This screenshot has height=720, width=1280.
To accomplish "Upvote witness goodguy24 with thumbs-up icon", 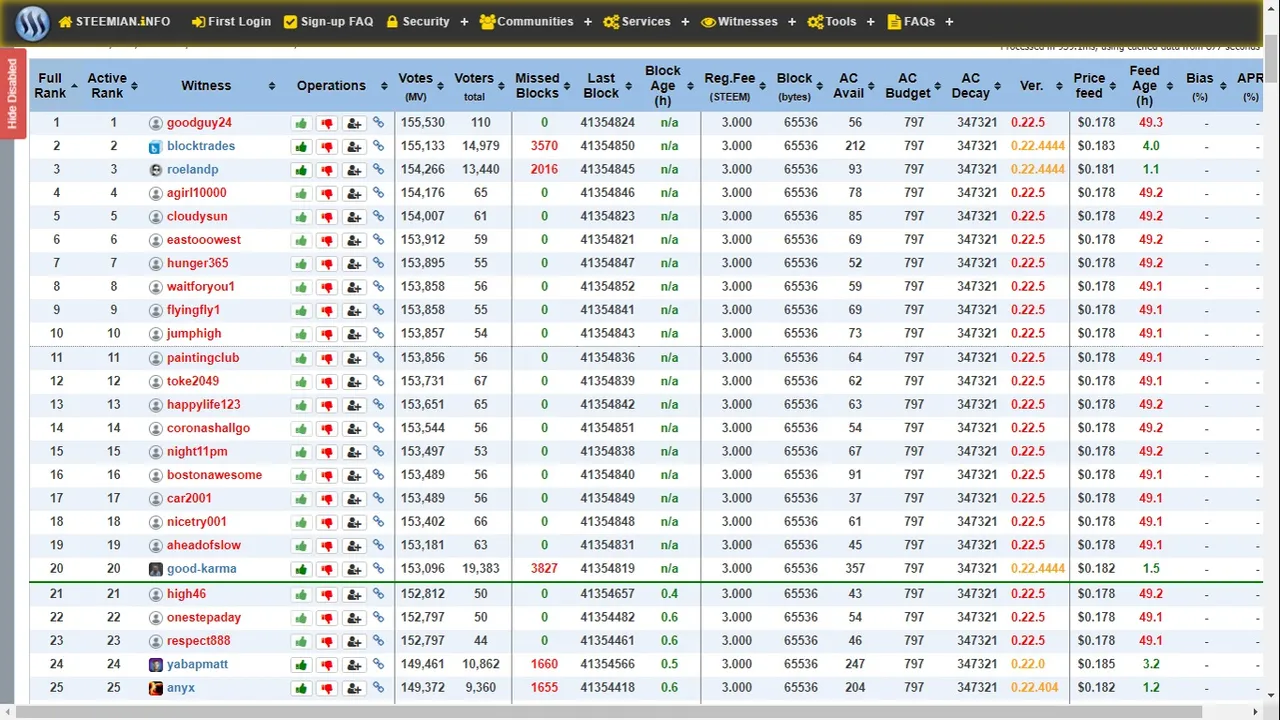I will 301,123.
